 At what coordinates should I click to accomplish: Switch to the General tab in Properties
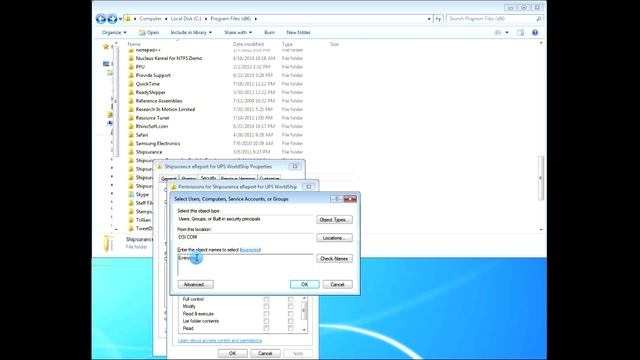pos(169,179)
